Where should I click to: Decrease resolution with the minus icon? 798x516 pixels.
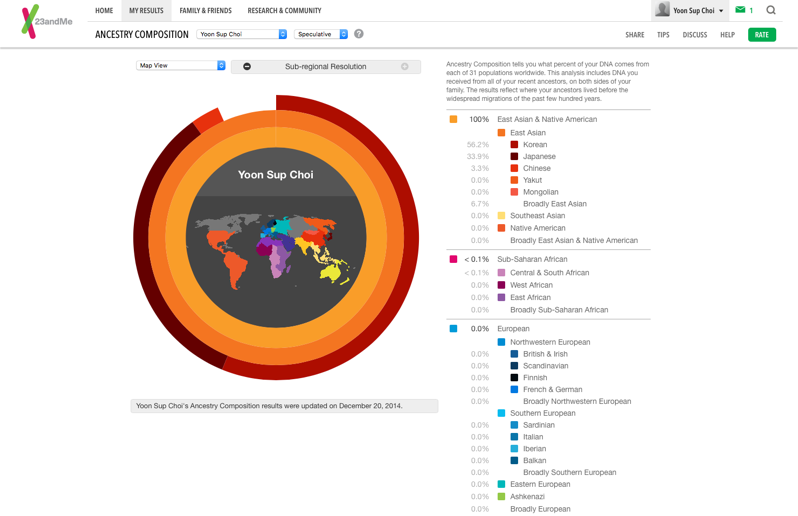tap(247, 67)
